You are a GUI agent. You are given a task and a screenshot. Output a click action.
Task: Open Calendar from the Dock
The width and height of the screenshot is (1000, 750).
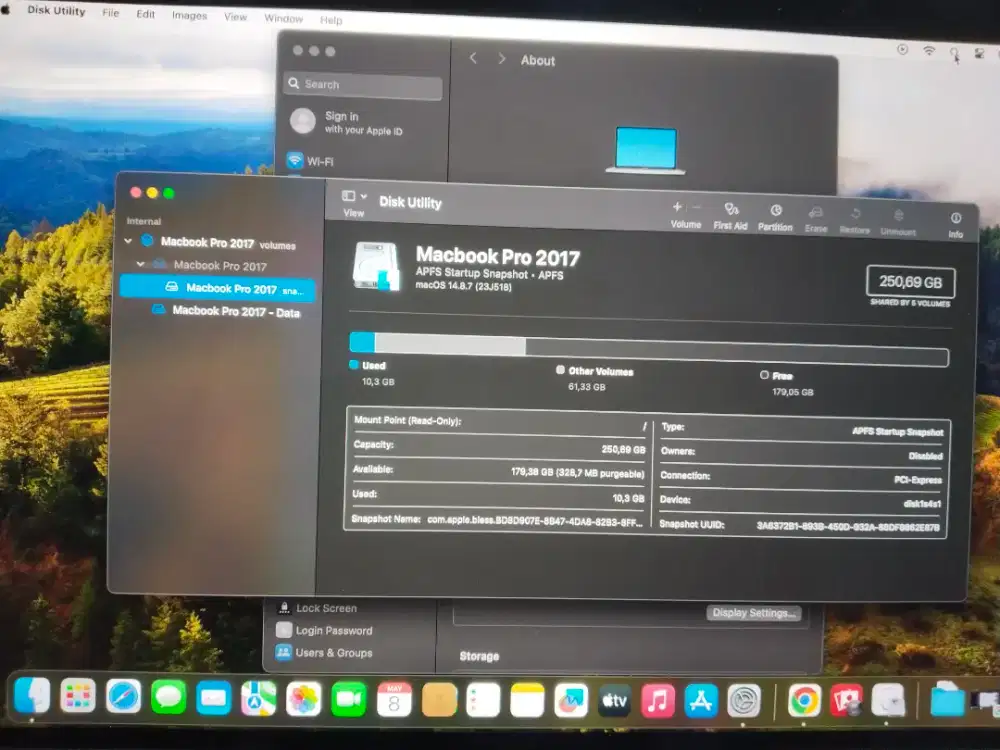[394, 700]
